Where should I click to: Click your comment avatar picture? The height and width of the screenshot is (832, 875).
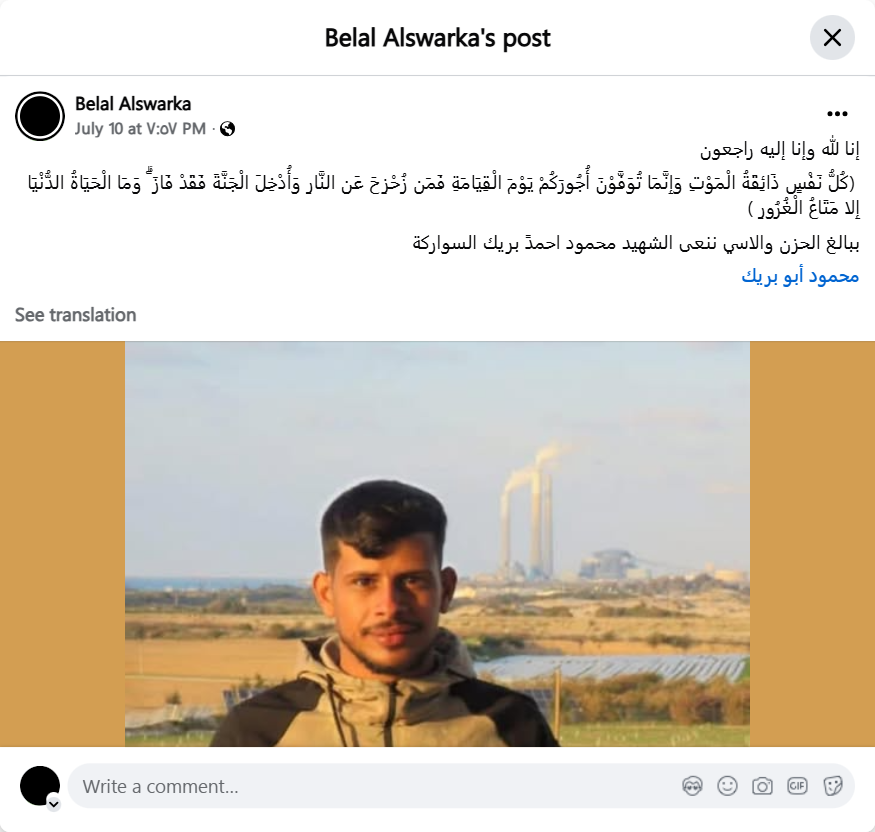pyautogui.click(x=40, y=786)
